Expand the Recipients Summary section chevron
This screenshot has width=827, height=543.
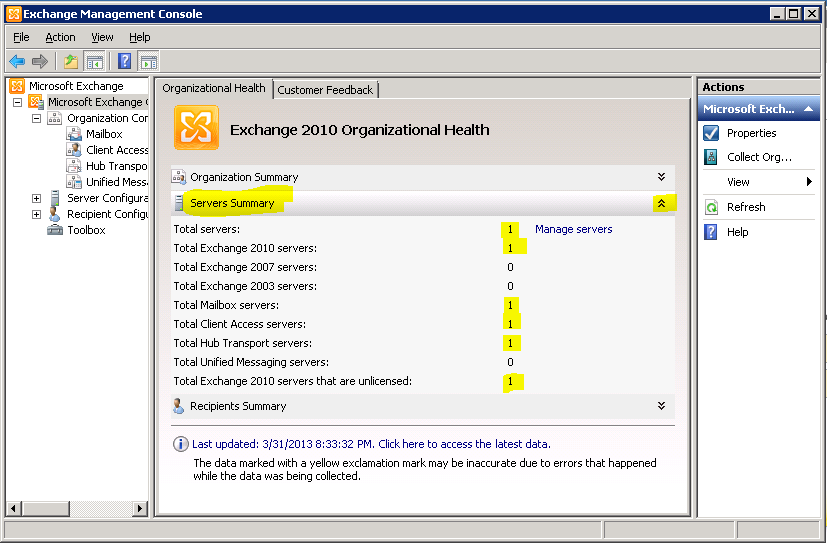point(661,406)
